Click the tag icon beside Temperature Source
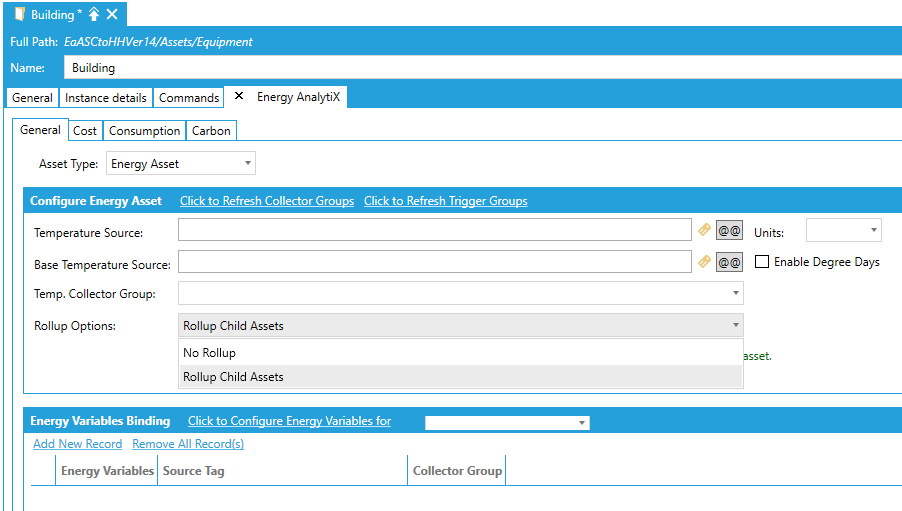The image size is (902, 511). tap(704, 231)
